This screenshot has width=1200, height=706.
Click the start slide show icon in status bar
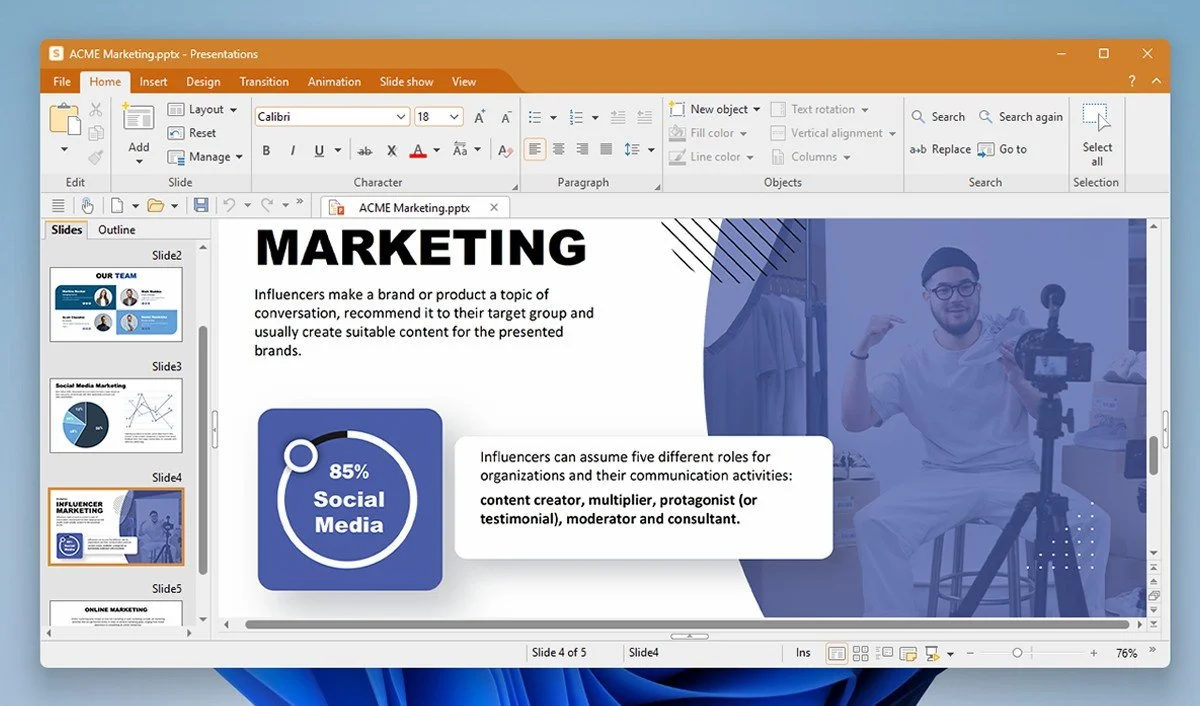933,653
